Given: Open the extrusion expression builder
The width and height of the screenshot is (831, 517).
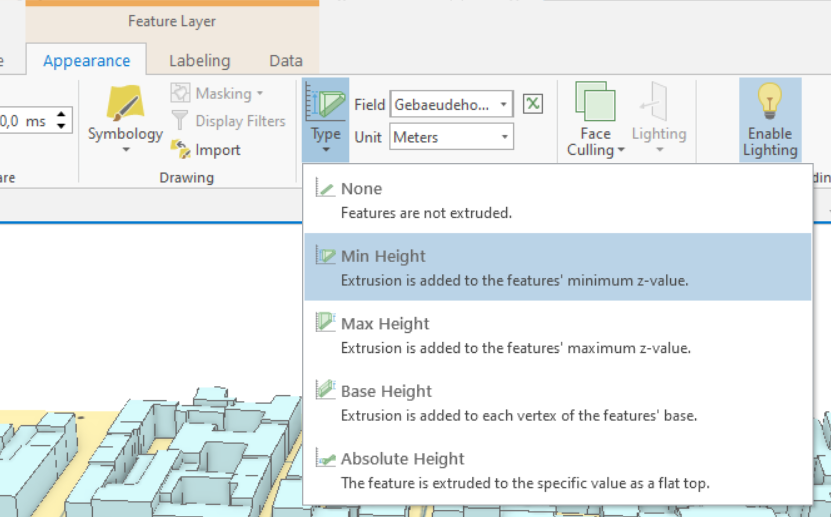Looking at the screenshot, I should 533,104.
